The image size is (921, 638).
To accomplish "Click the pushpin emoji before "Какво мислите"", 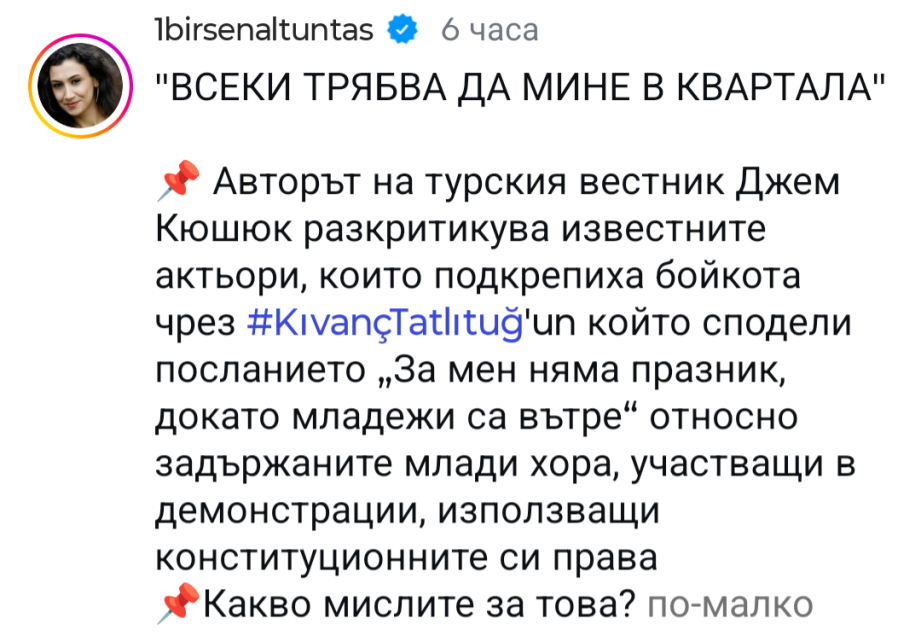I will point(179,603).
